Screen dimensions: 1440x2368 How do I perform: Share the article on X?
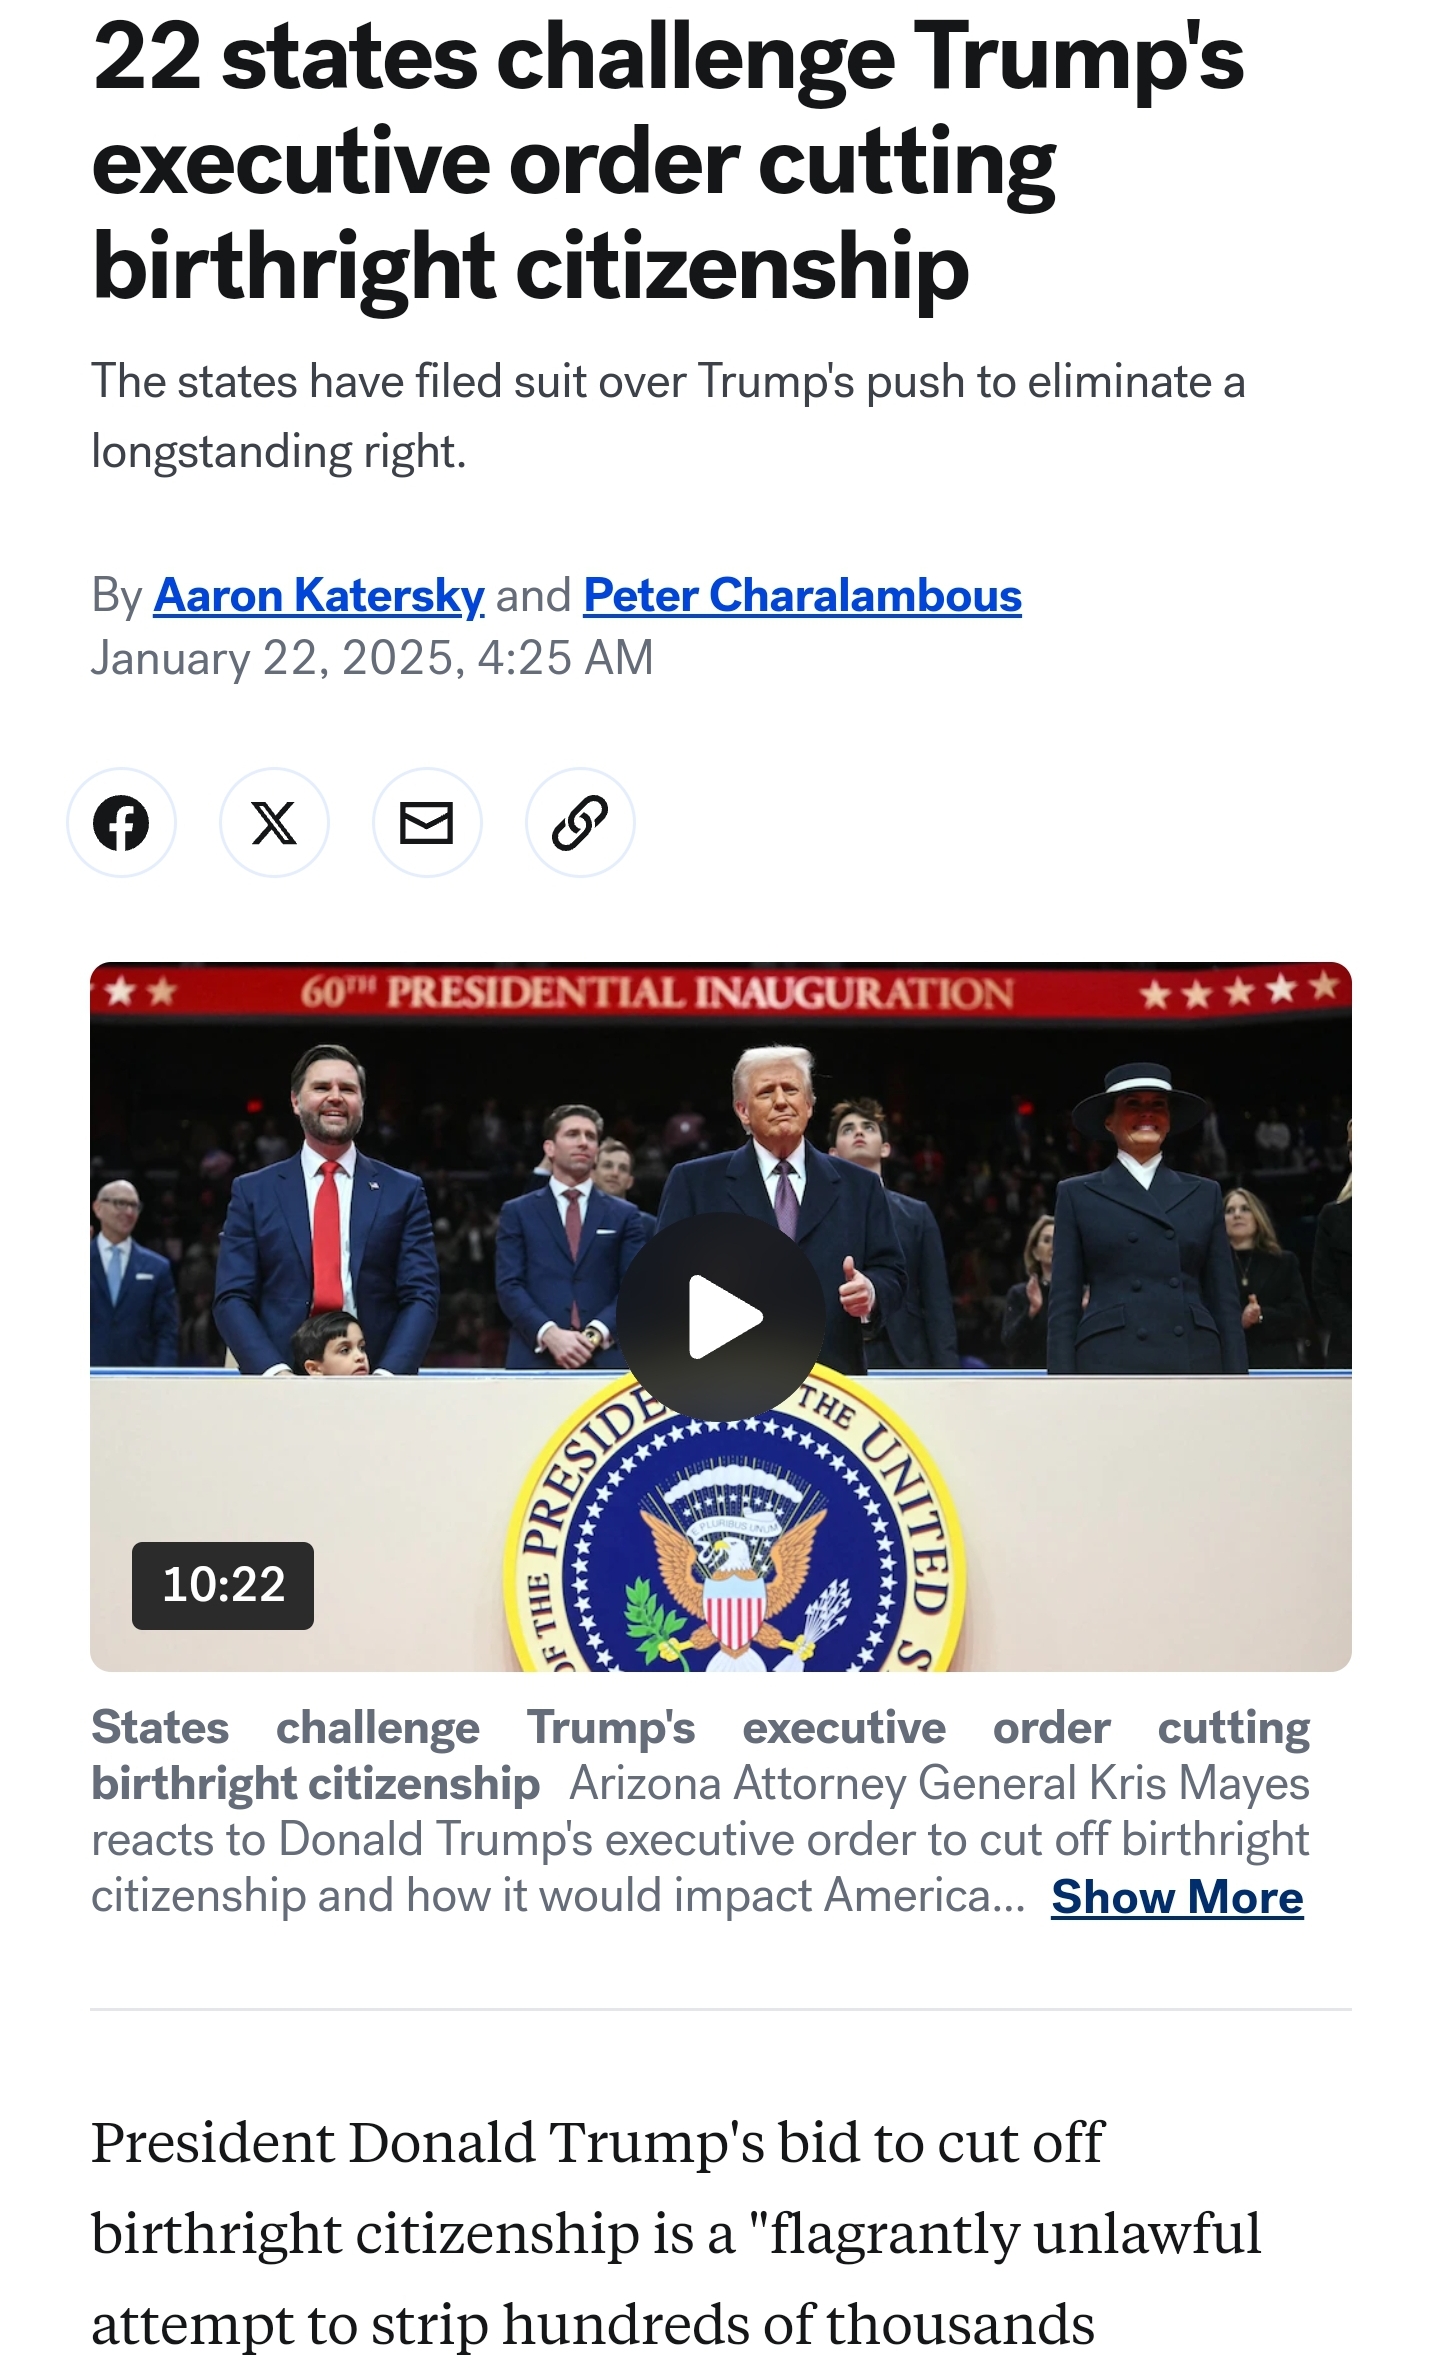point(274,823)
